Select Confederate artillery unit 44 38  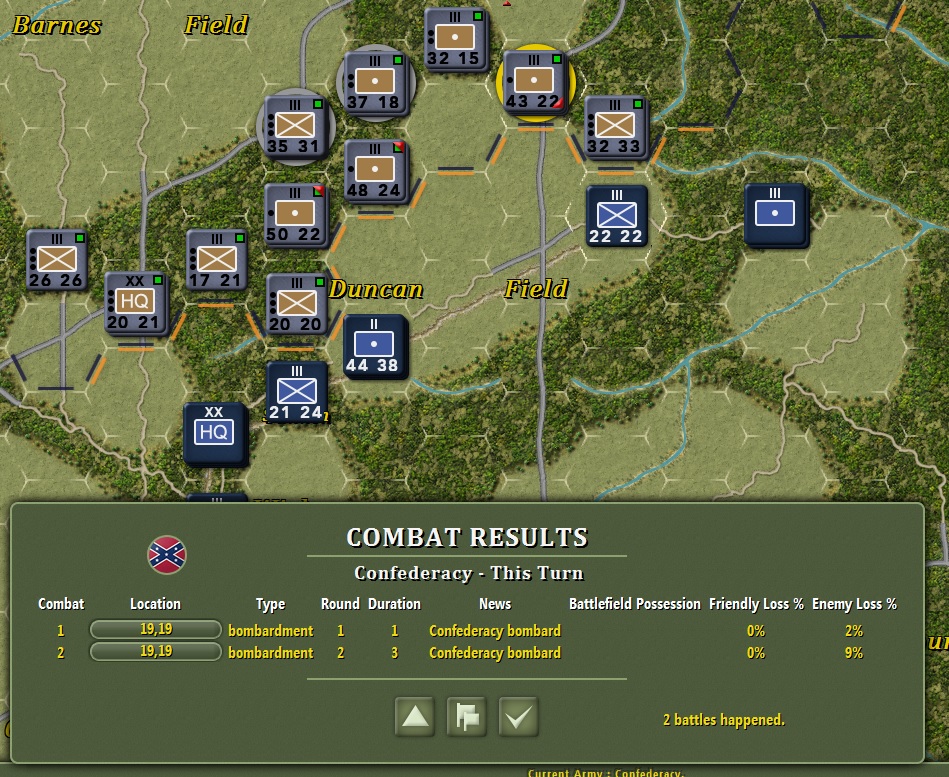click(x=375, y=347)
